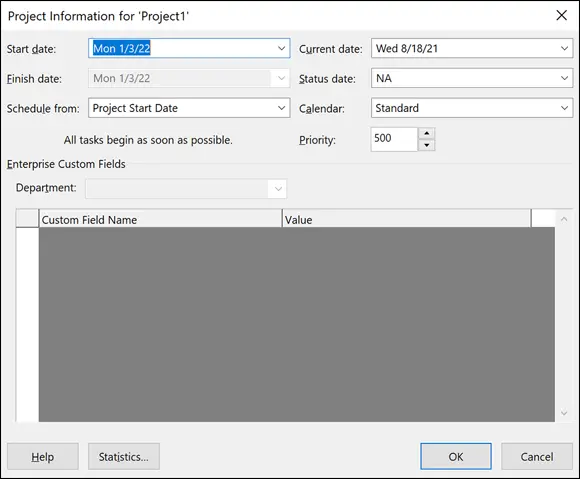Click the 'Calendar:' label

(x=321, y=108)
